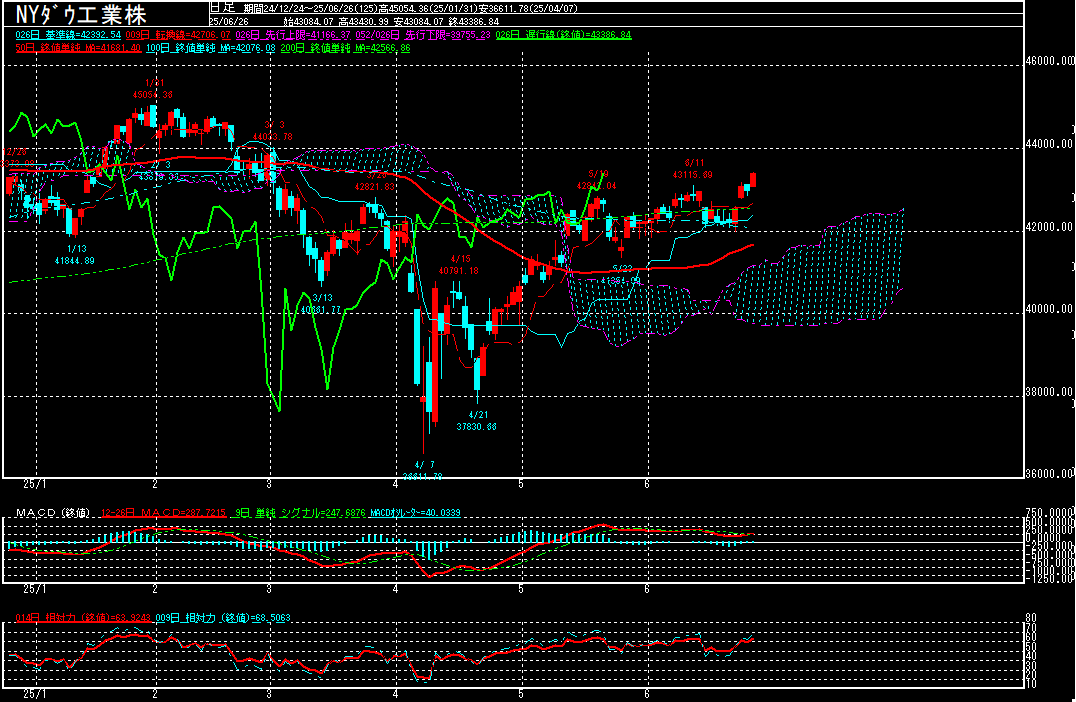Click the 25/1 label under the RSI panel
Screen dimensions: 1076x702
pos(35,694)
